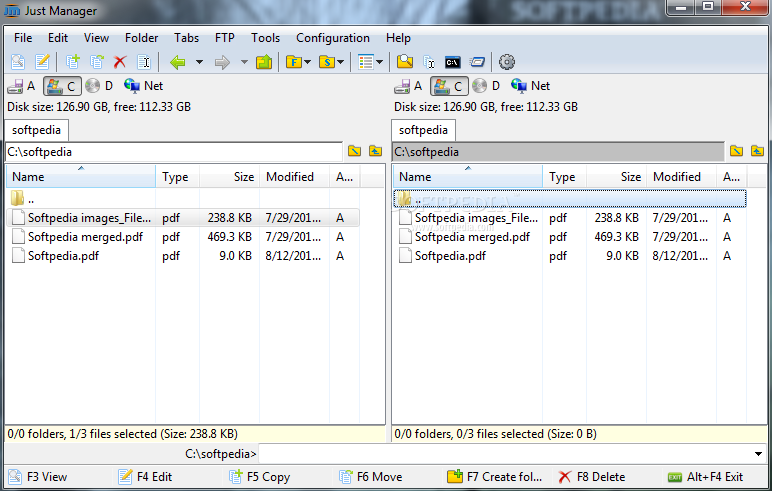Select Net drive in the left panel
772x491 pixels.
point(143,86)
